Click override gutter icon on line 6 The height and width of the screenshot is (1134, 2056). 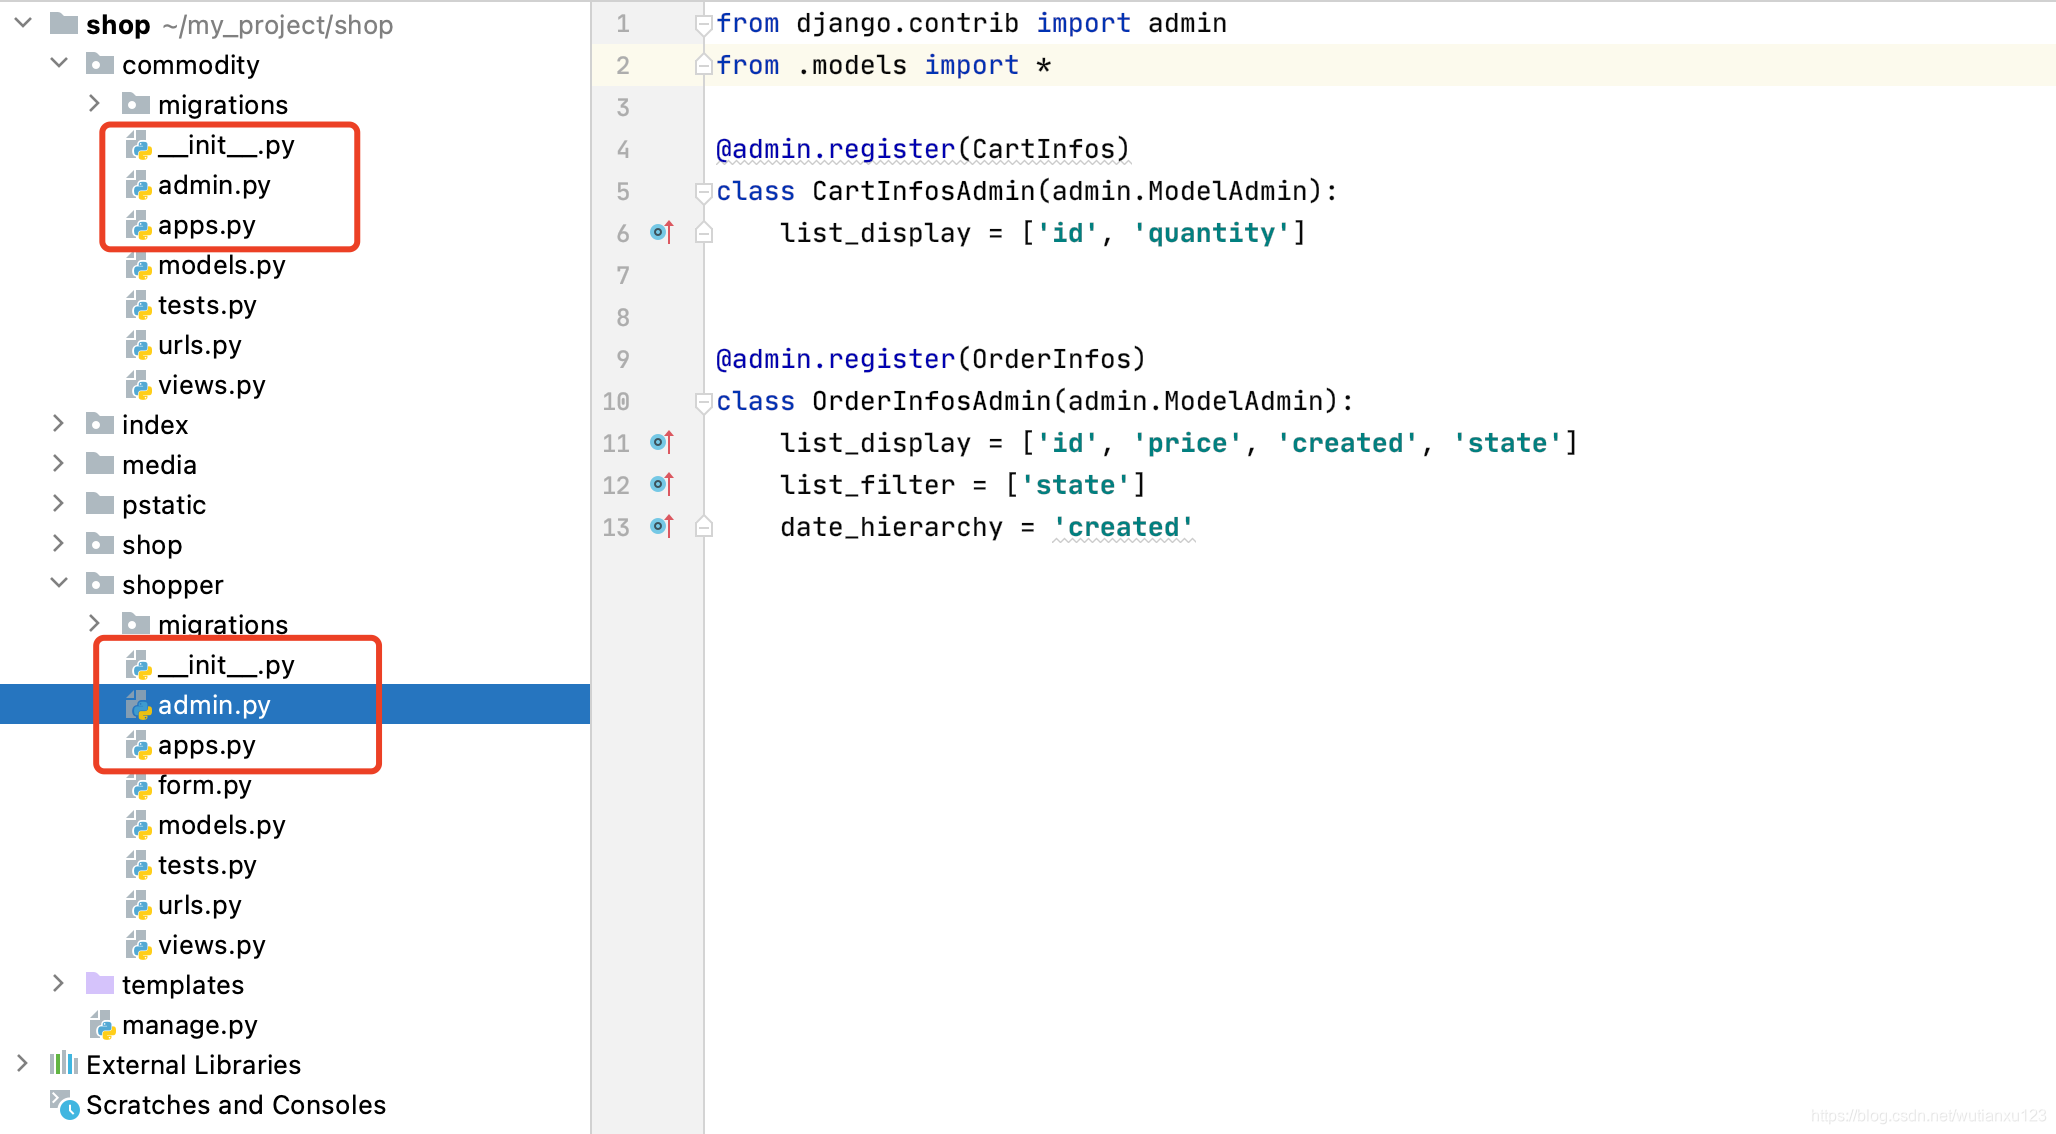pyautogui.click(x=662, y=232)
